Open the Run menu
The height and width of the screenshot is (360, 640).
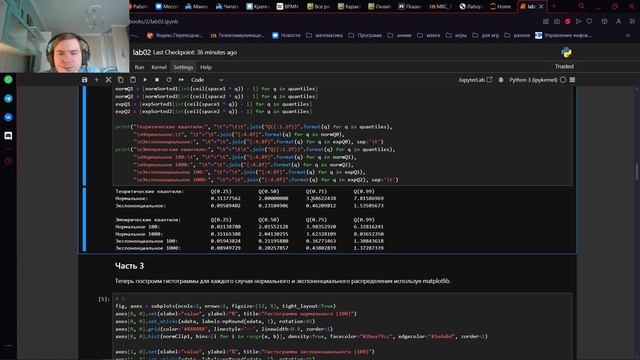click(x=139, y=67)
